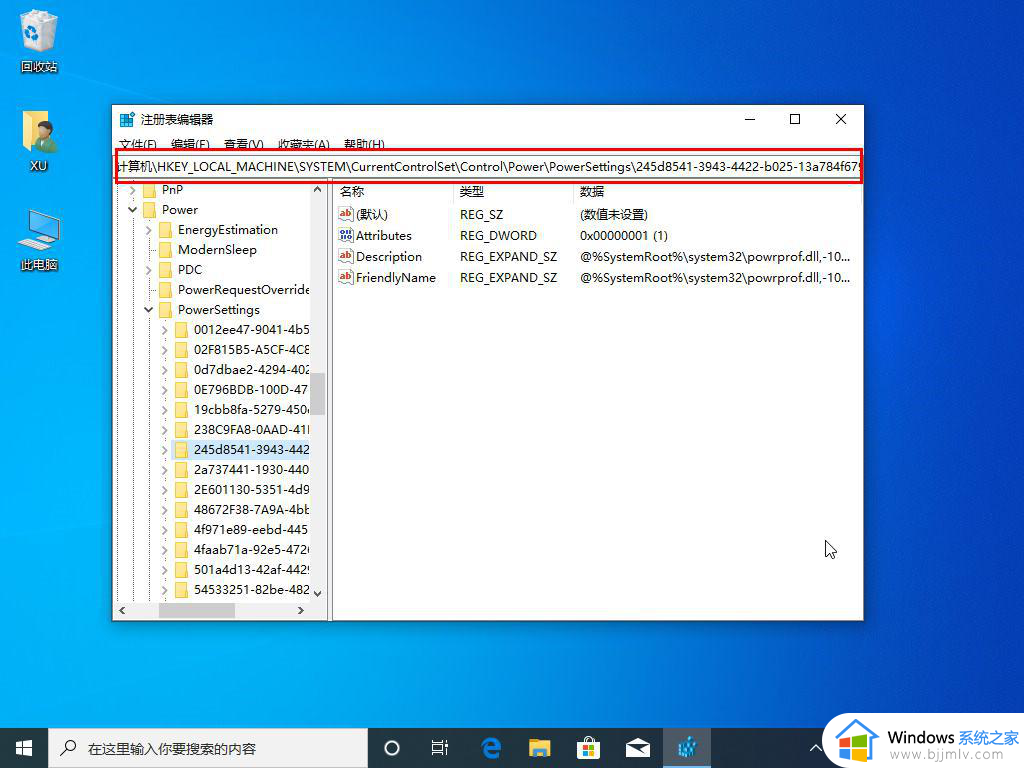Screen dimensions: 1024x768
Task: Expand the EnergyEstimation tree node
Action: (149, 230)
